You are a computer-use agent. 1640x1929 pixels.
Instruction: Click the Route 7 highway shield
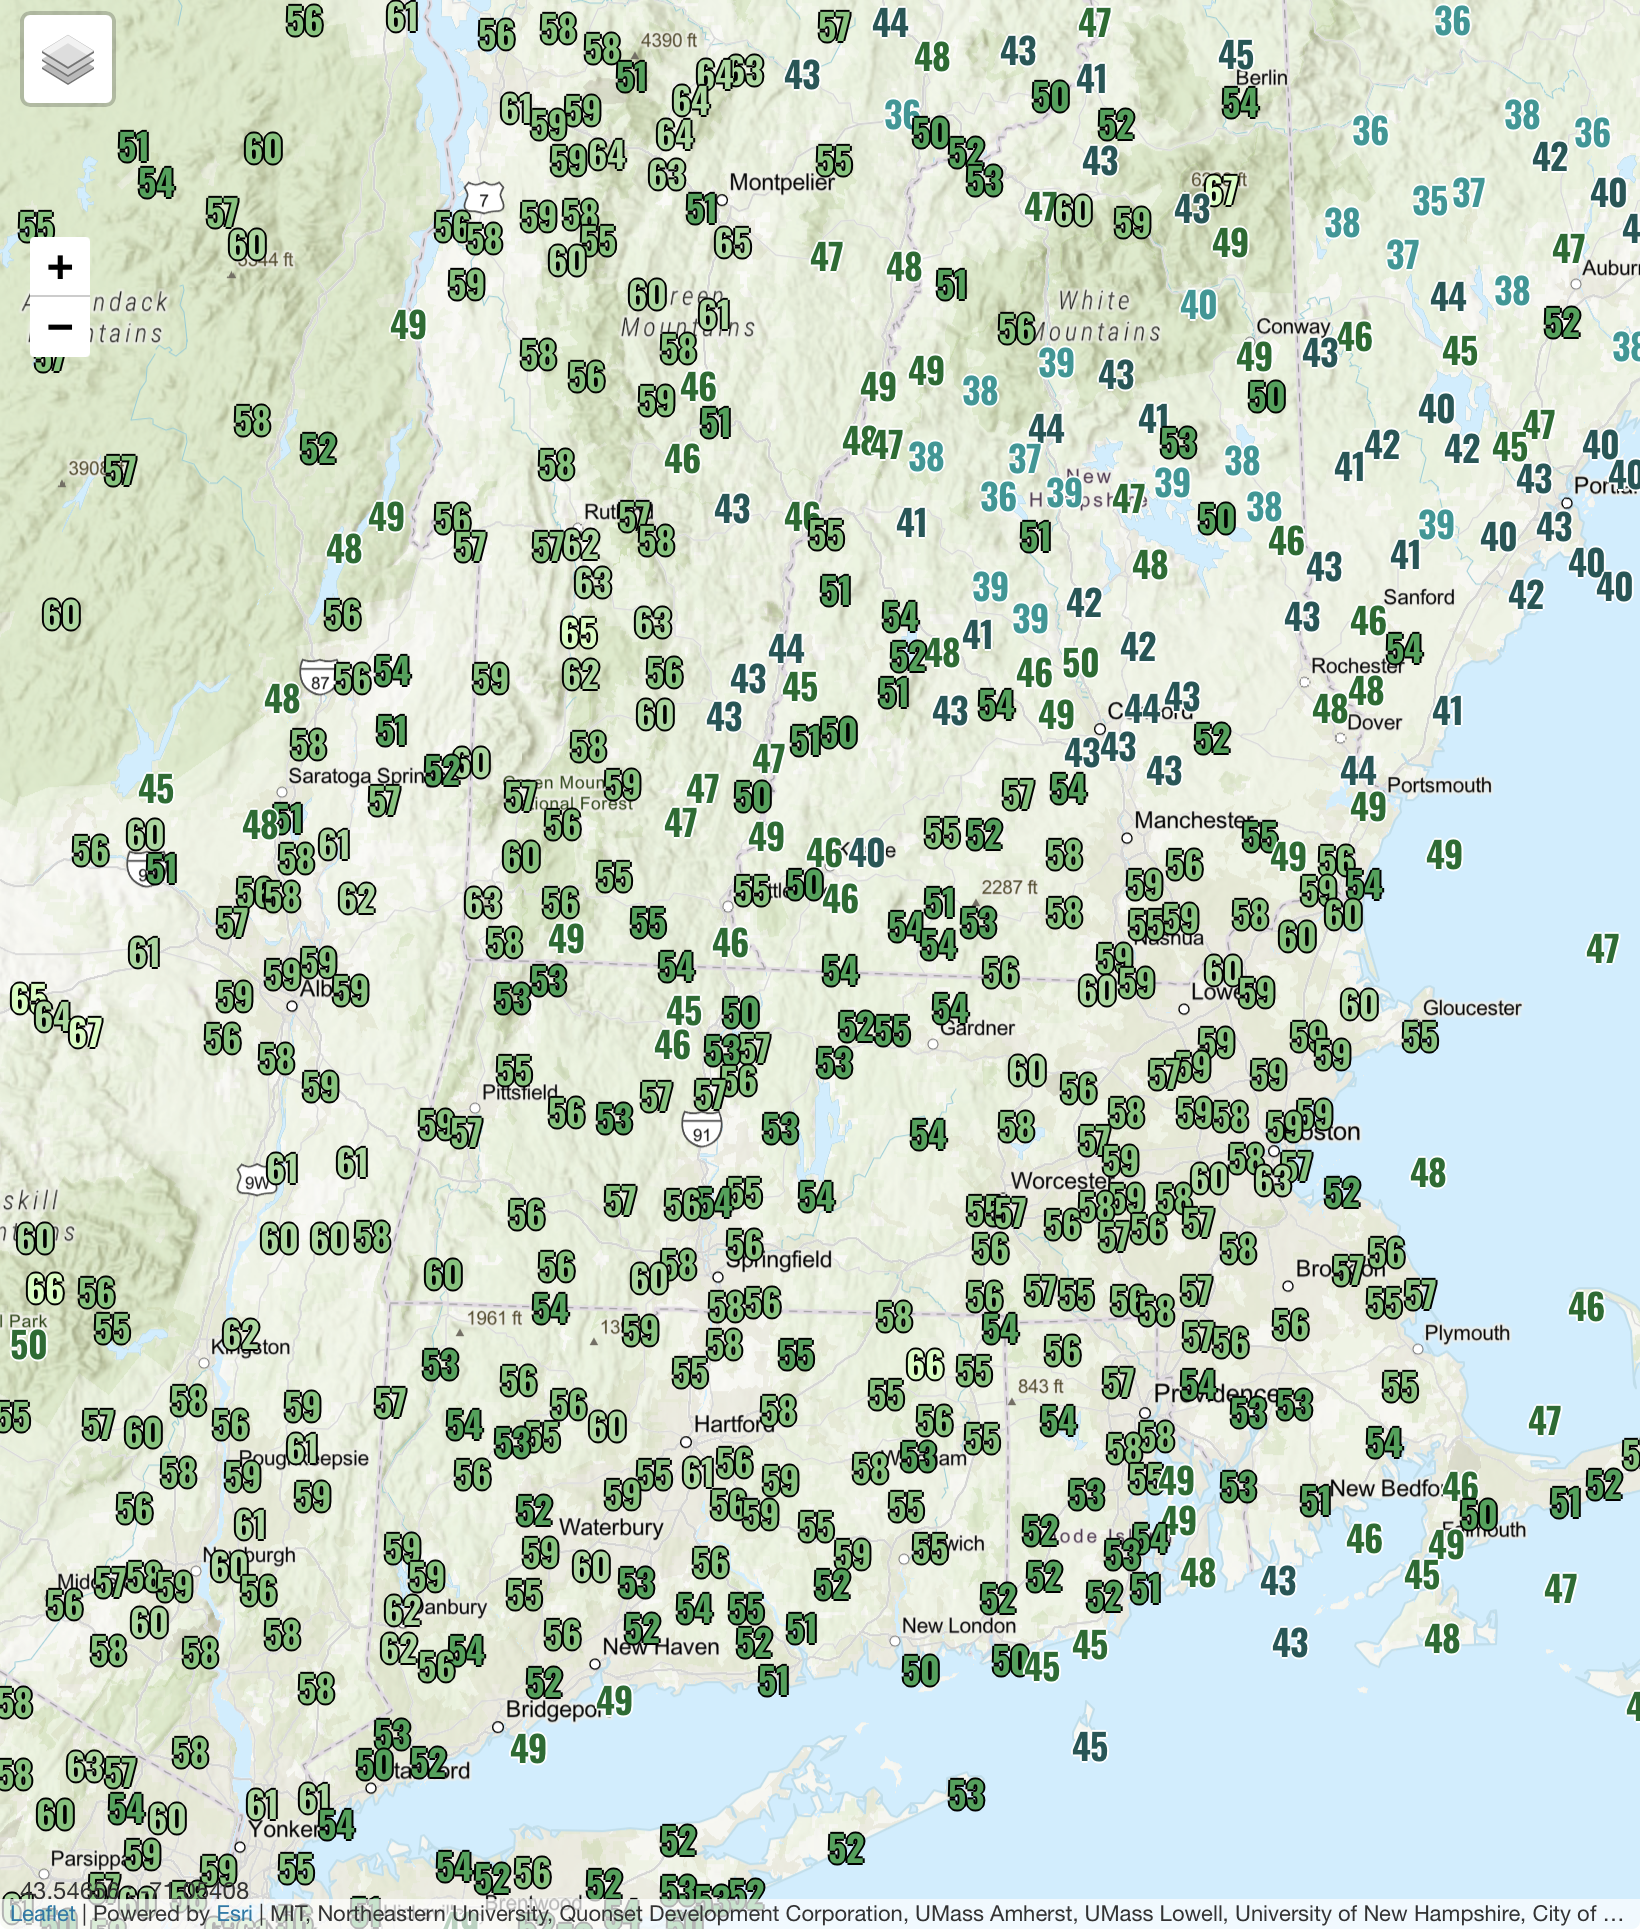(x=484, y=199)
